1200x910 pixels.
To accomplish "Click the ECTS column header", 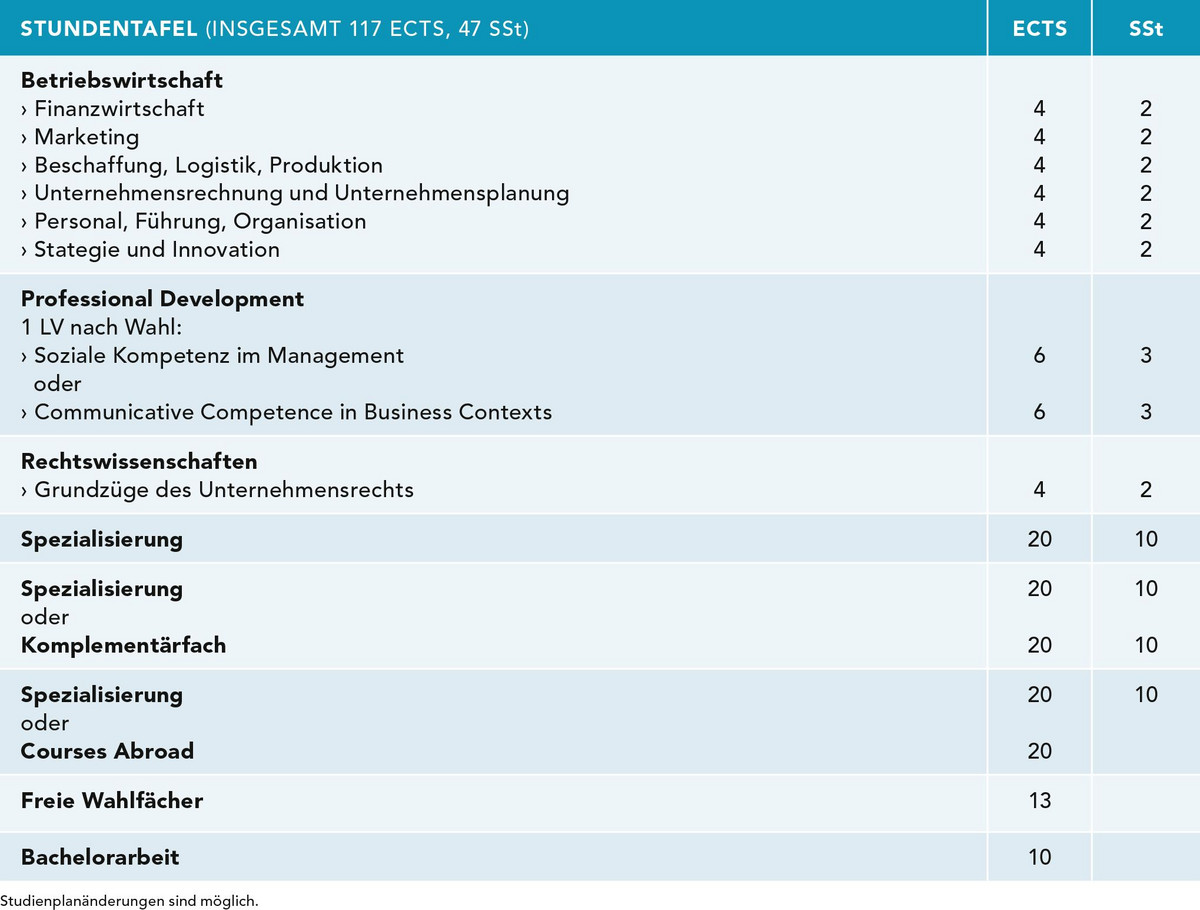I will click(1039, 28).
